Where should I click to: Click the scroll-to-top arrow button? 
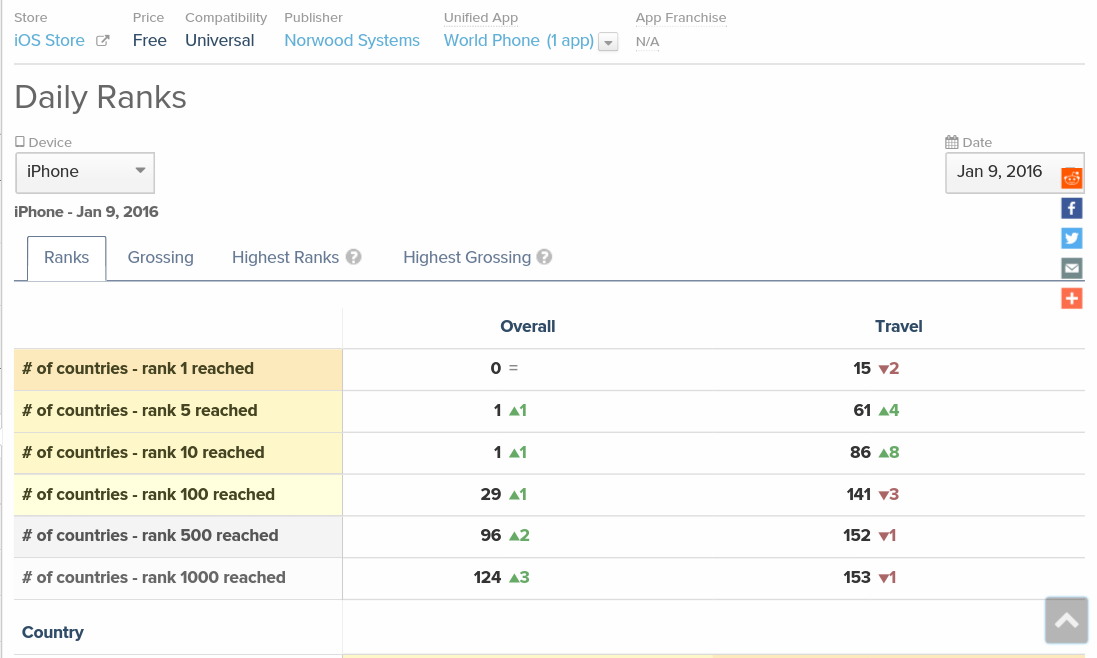pyautogui.click(x=1066, y=621)
